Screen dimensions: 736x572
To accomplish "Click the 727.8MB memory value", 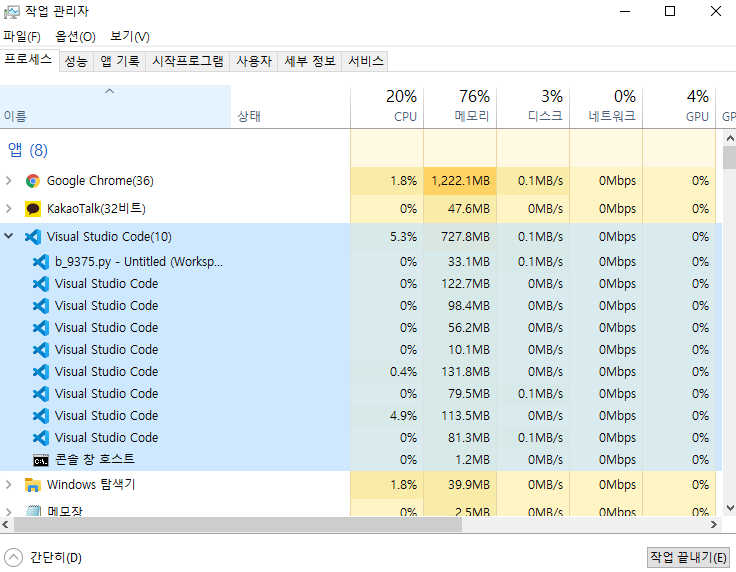I will (465, 237).
